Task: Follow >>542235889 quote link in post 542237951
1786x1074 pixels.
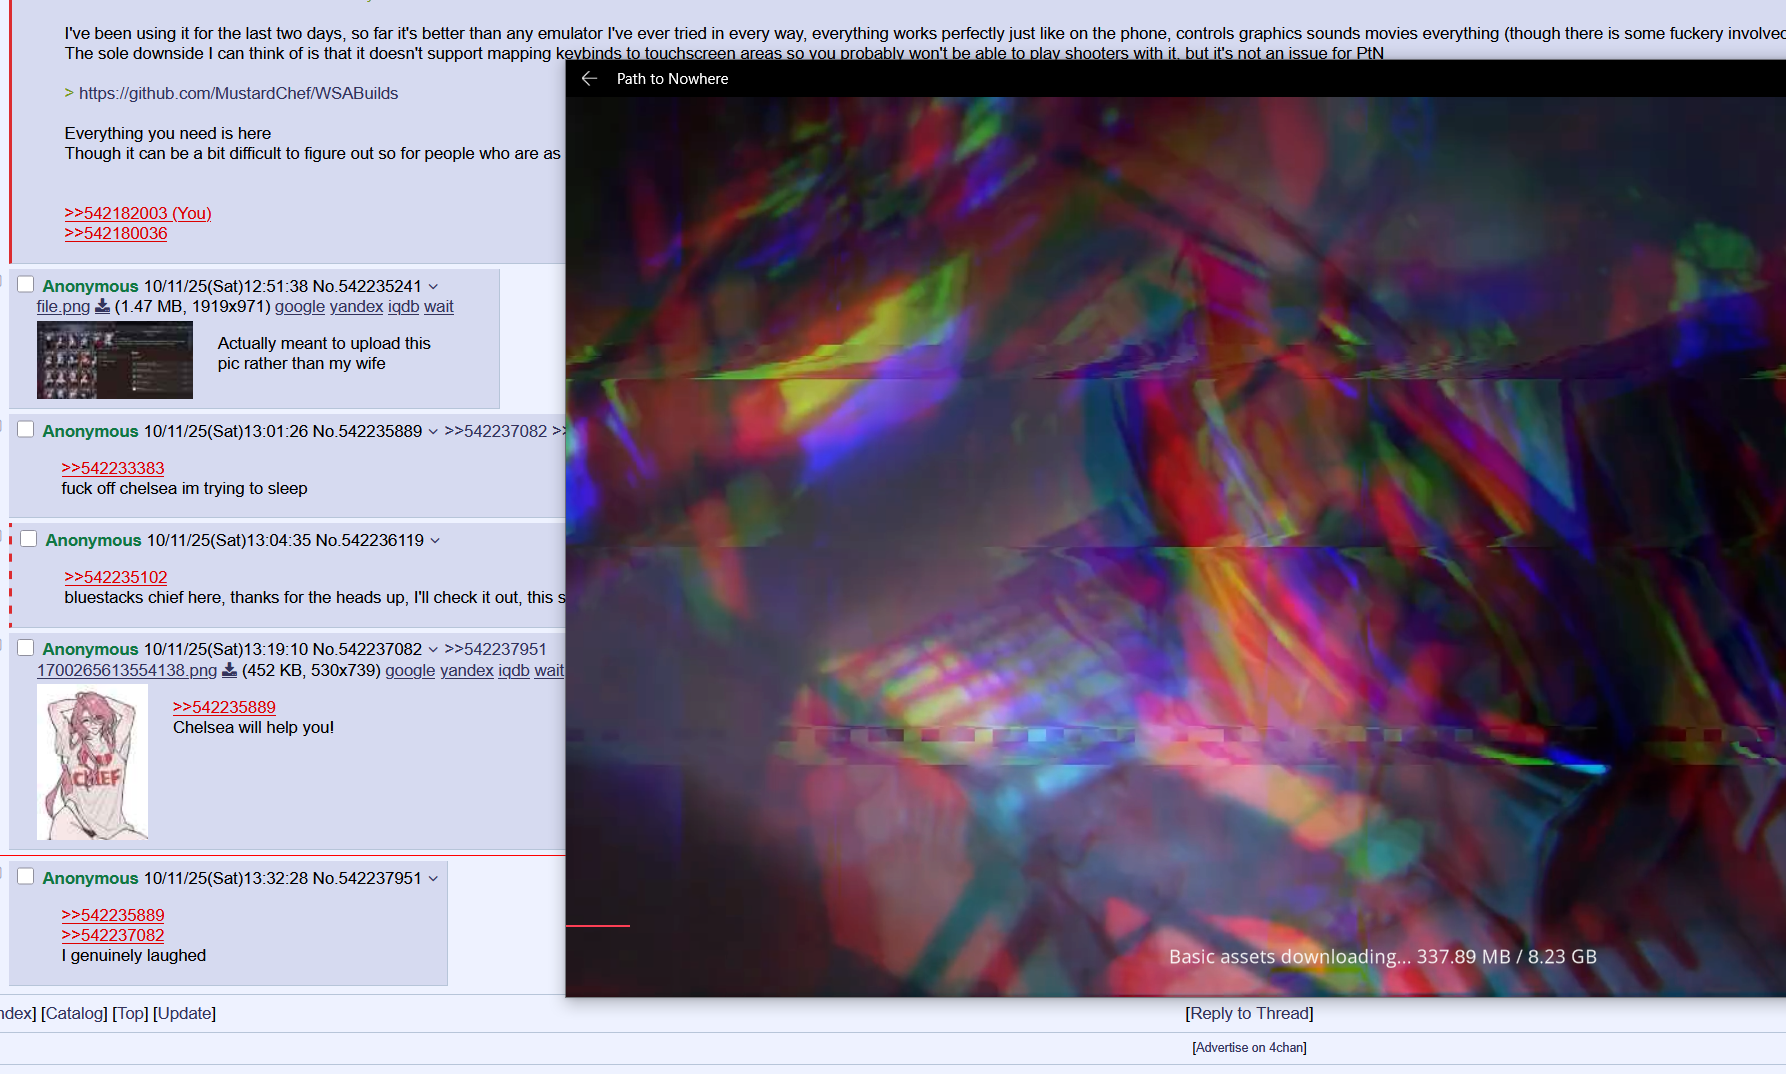Action: (113, 915)
